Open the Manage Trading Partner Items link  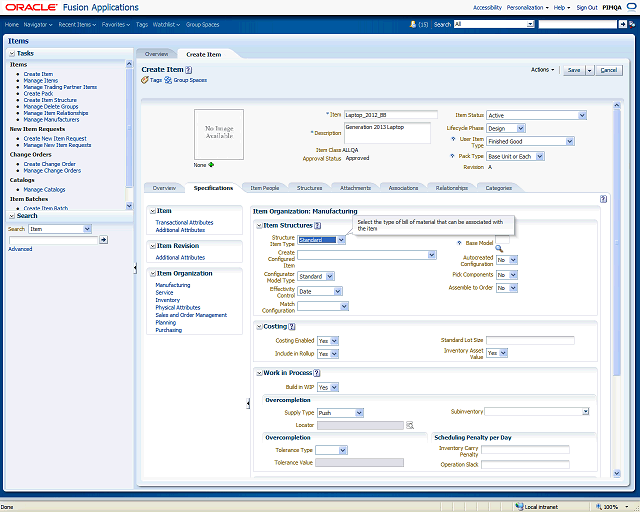(60, 87)
